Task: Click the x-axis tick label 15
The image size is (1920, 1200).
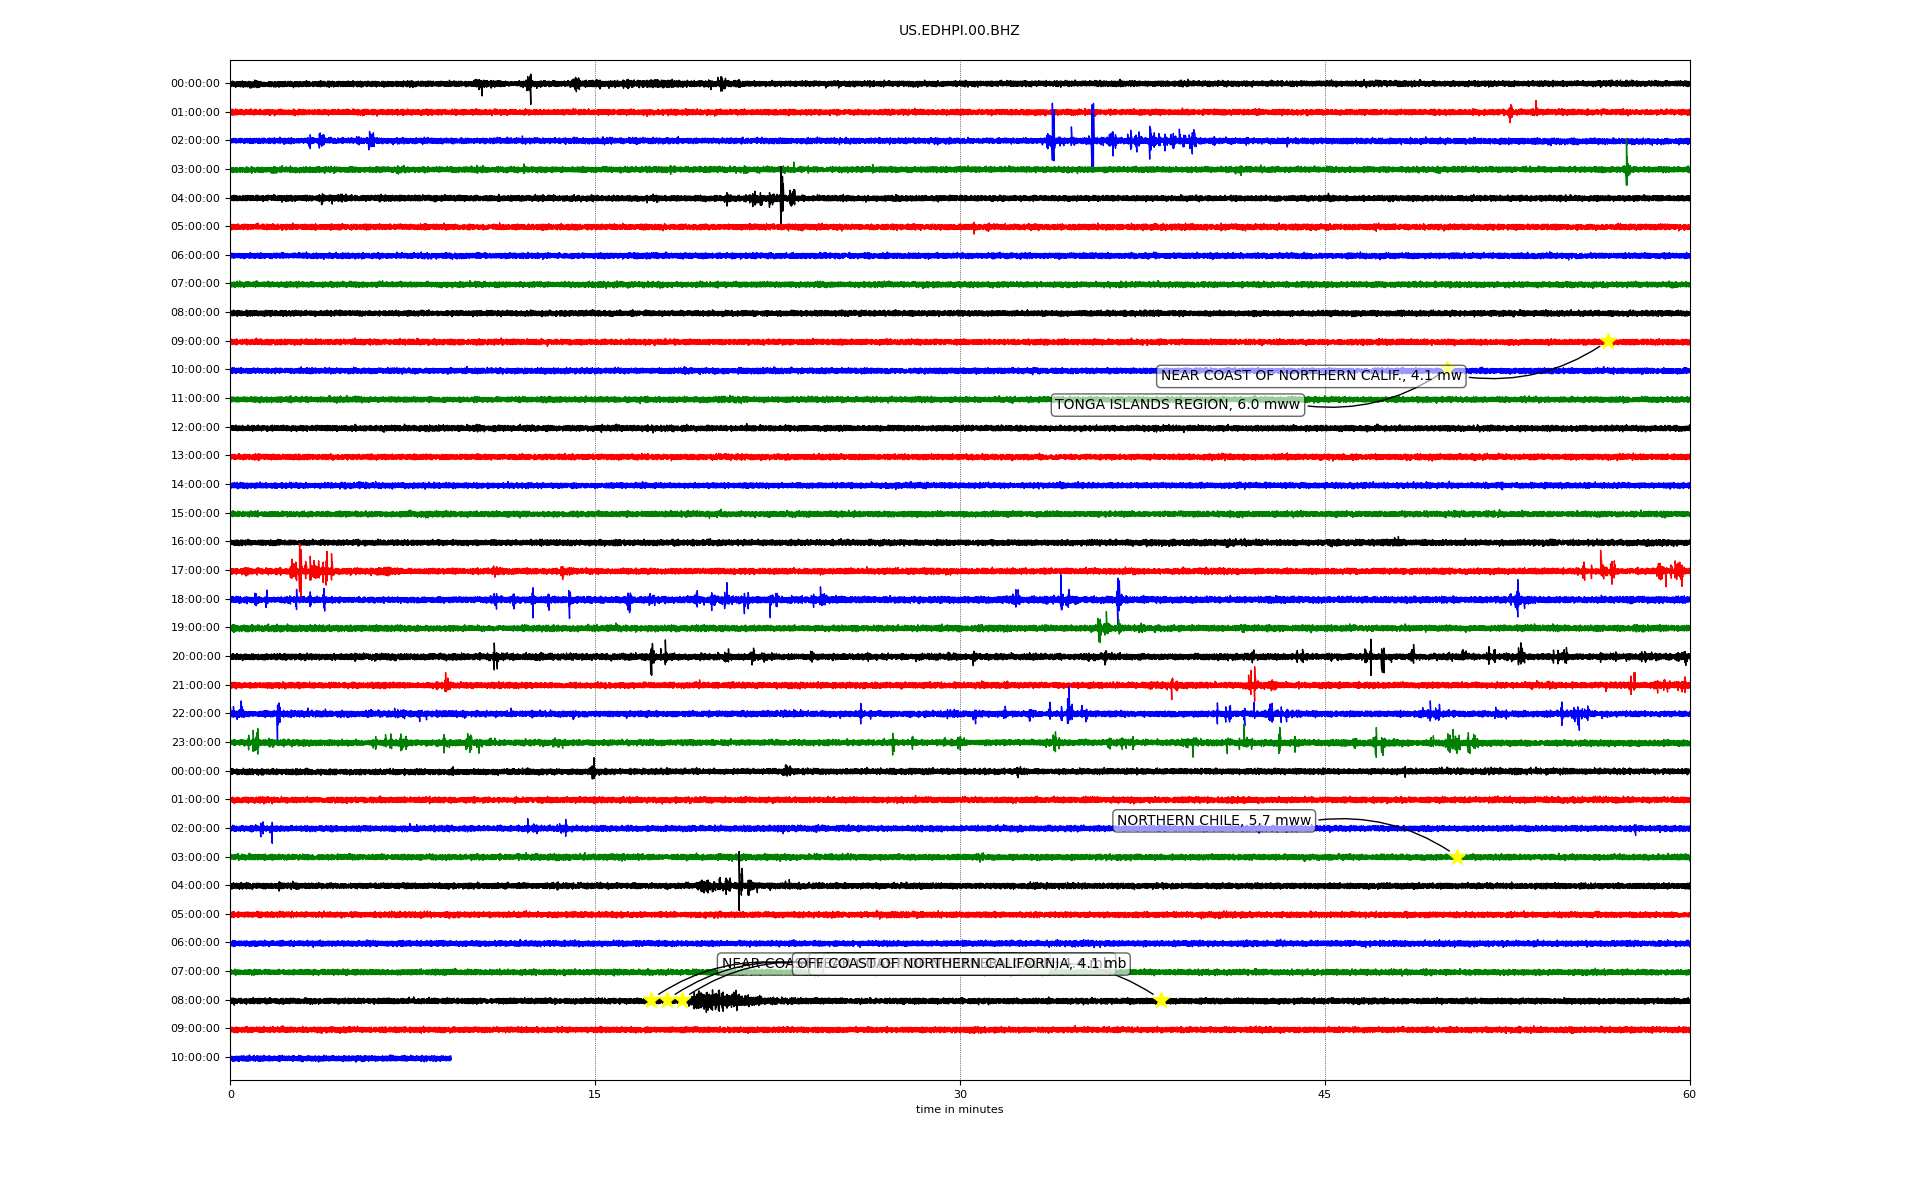Action: point(595,1094)
